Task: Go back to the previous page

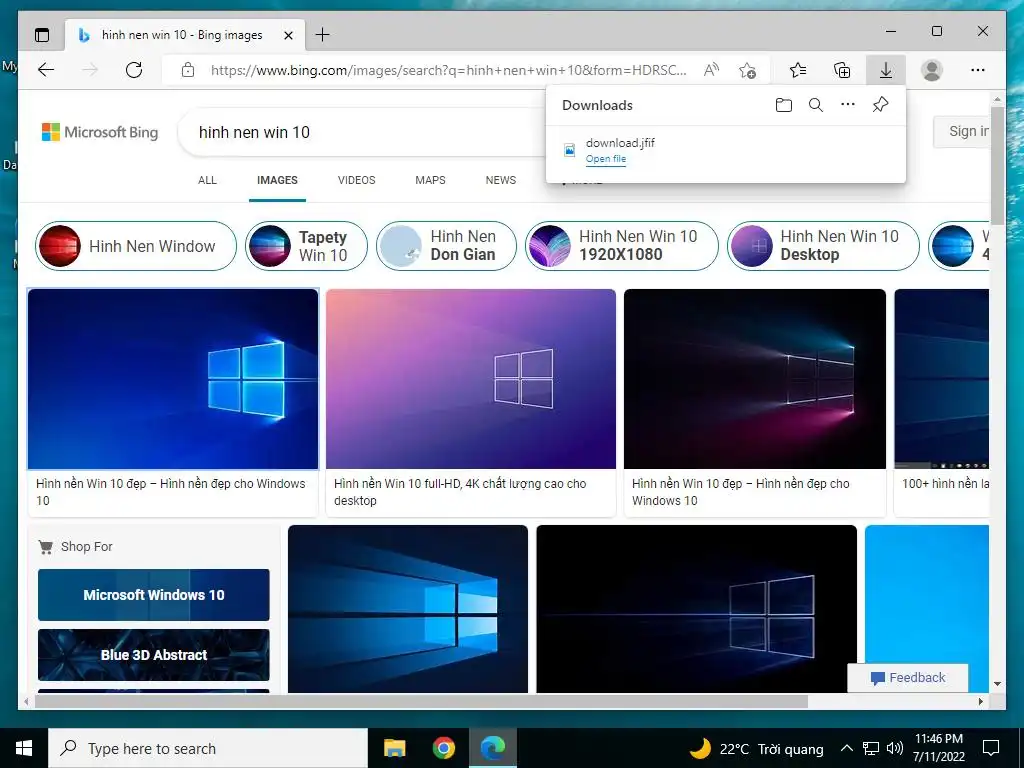Action: [46, 70]
